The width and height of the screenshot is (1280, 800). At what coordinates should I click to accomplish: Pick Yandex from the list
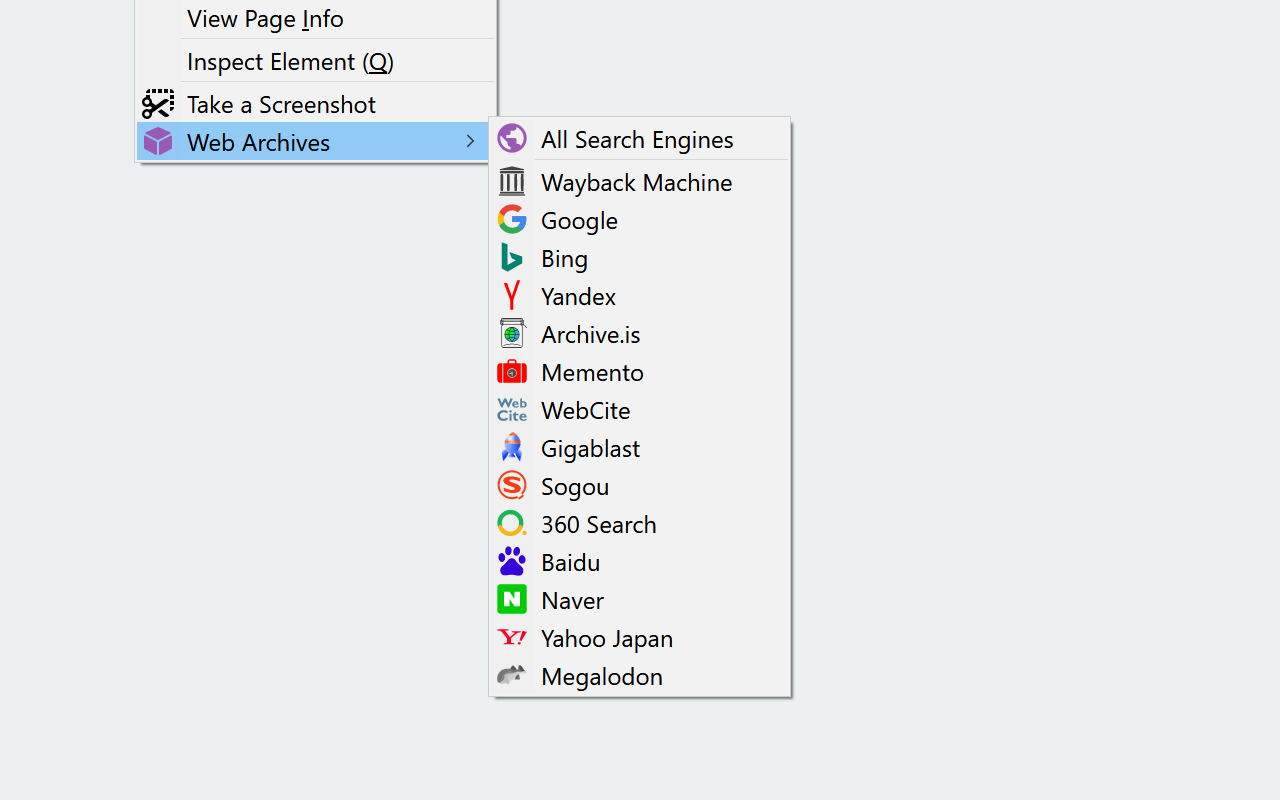[640, 296]
